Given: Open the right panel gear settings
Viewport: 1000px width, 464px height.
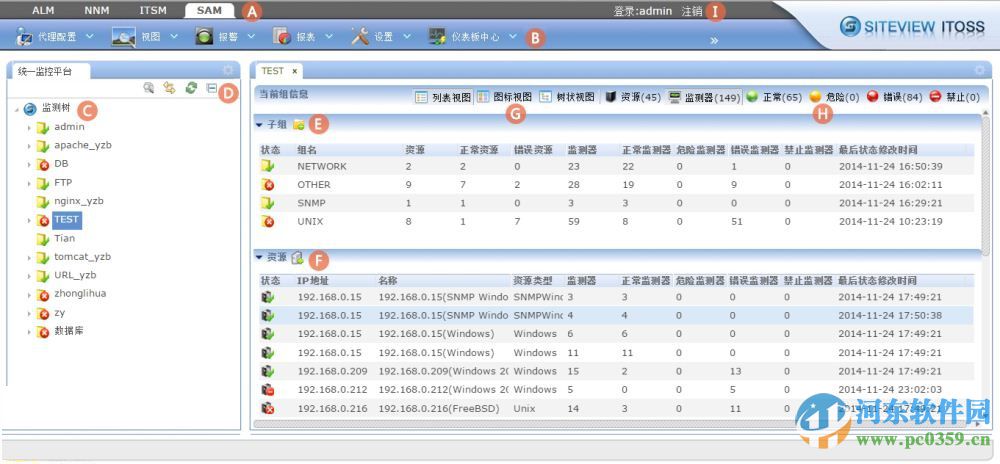Looking at the screenshot, I should click(980, 70).
